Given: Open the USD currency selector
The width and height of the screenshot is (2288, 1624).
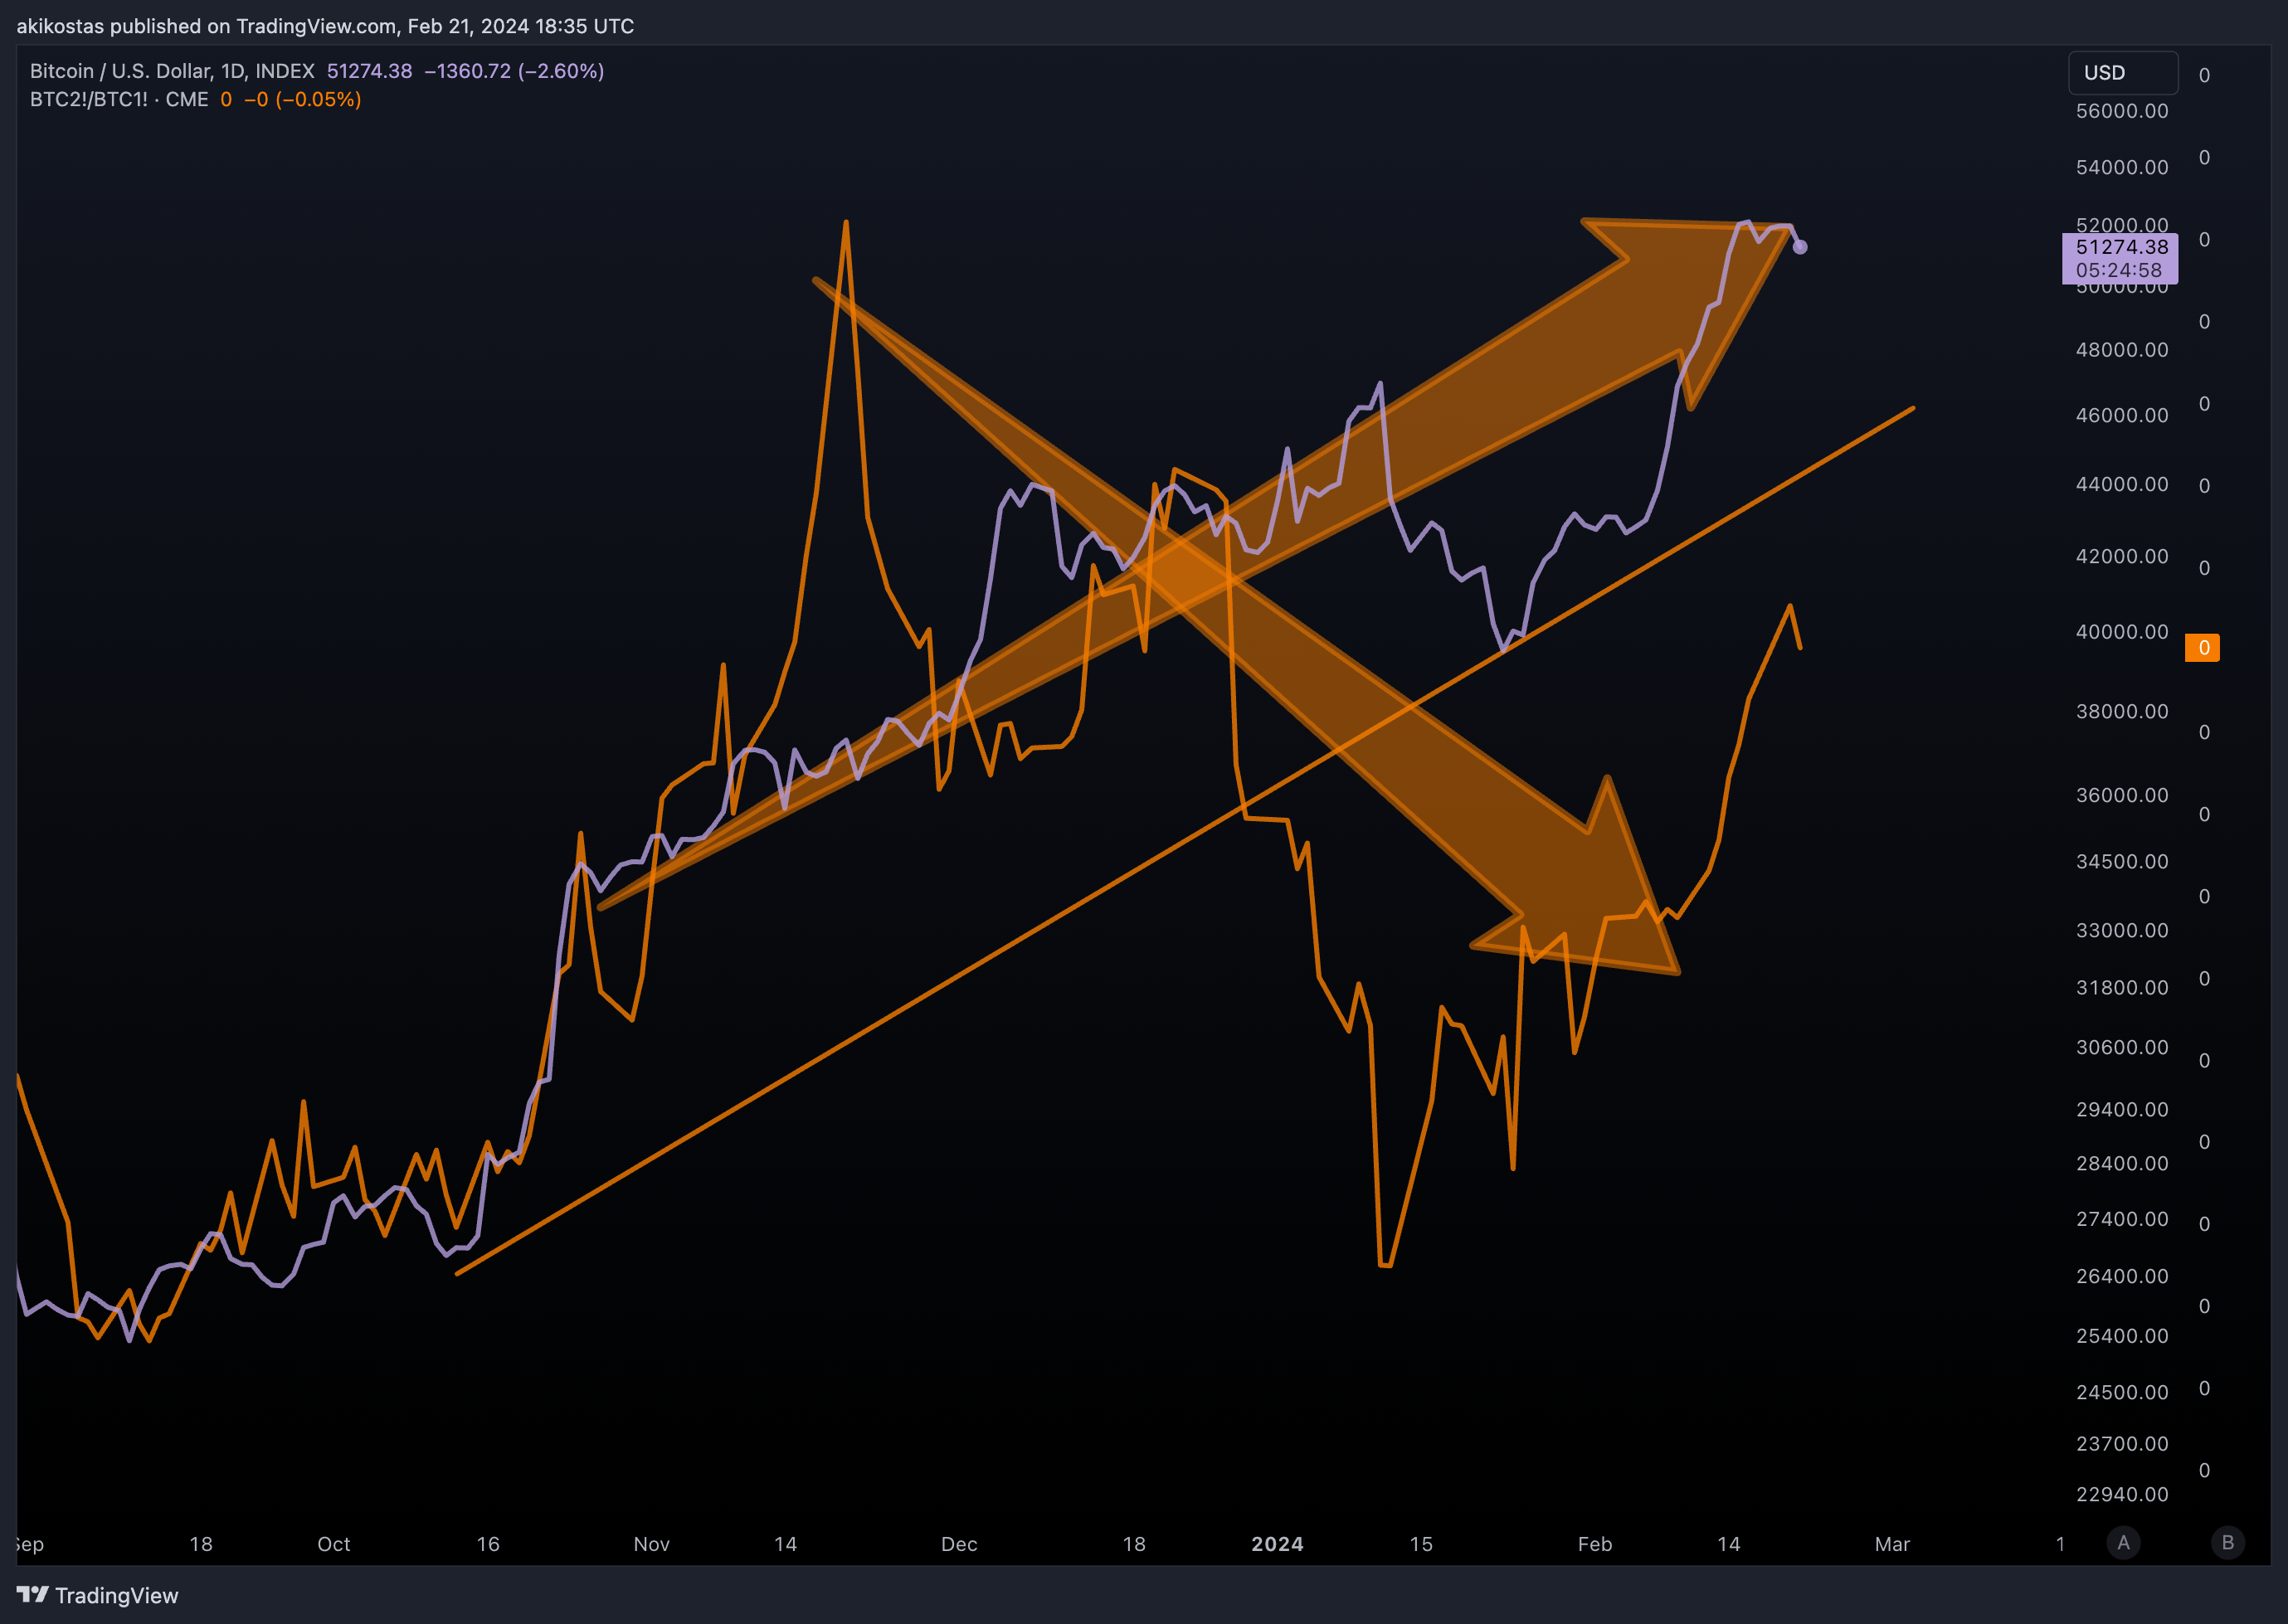Looking at the screenshot, I should coord(2122,73).
